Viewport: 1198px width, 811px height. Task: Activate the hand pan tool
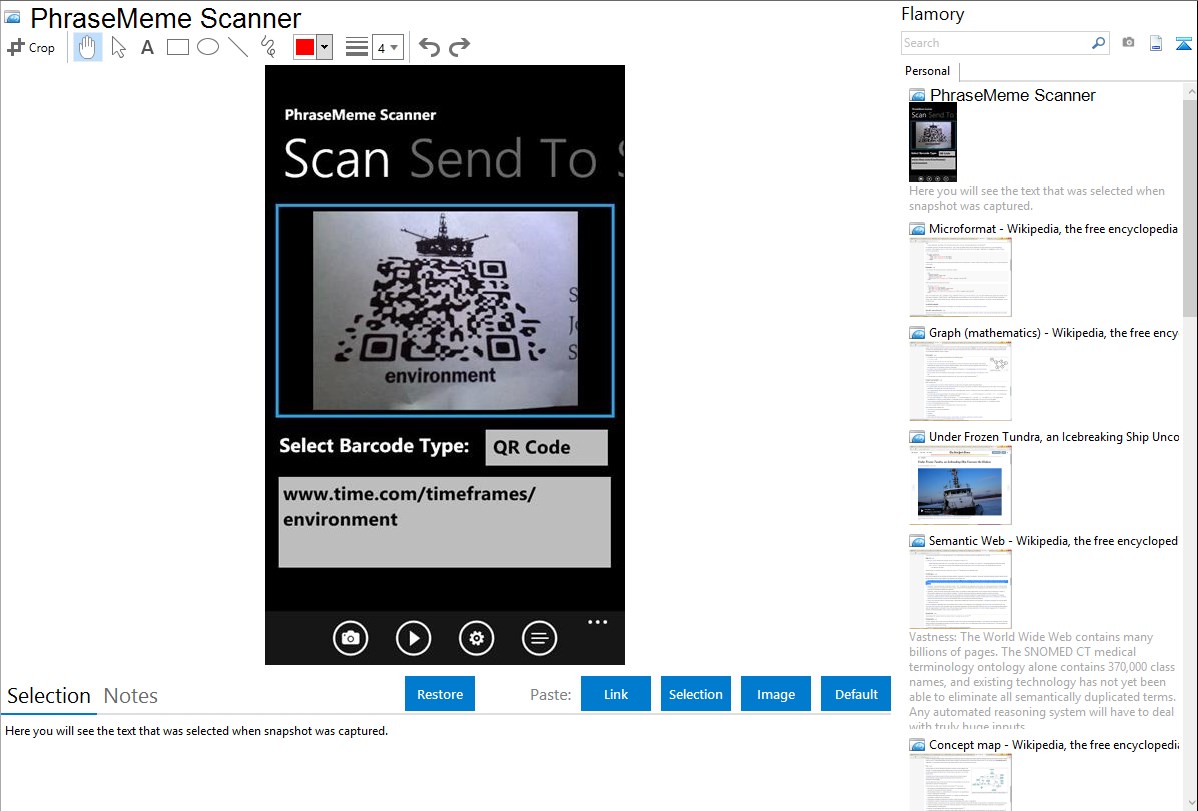pos(87,47)
